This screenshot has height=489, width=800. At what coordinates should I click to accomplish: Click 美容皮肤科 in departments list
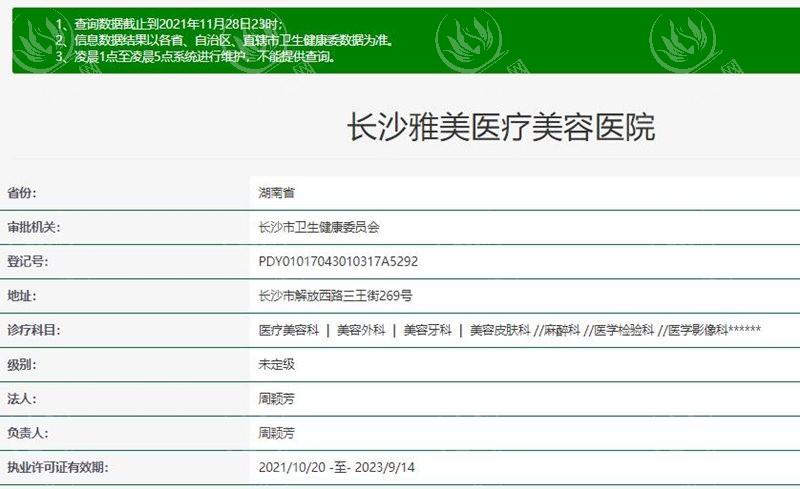click(x=500, y=330)
